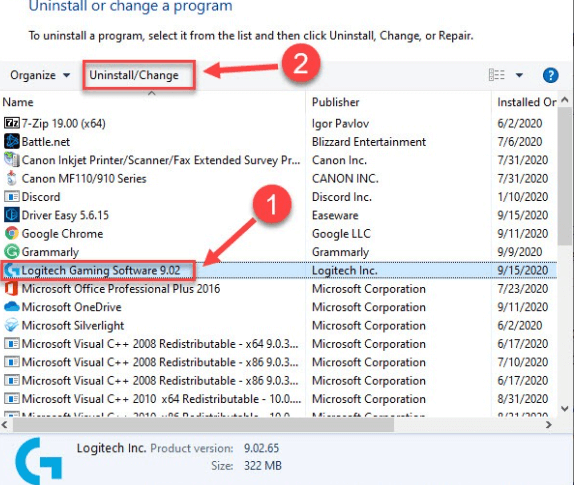This screenshot has width=574, height=485.
Task: Click the Microsoft OneDrive cloud icon
Action: tap(12, 306)
